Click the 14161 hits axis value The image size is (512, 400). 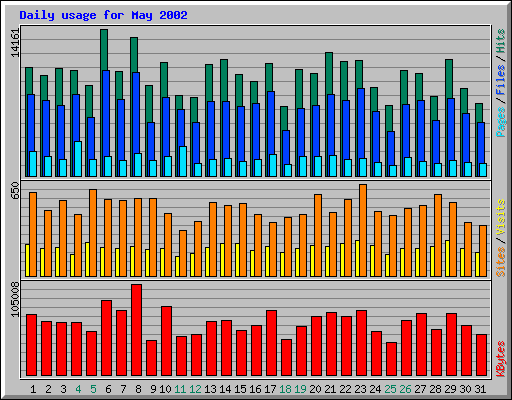(x=15, y=43)
